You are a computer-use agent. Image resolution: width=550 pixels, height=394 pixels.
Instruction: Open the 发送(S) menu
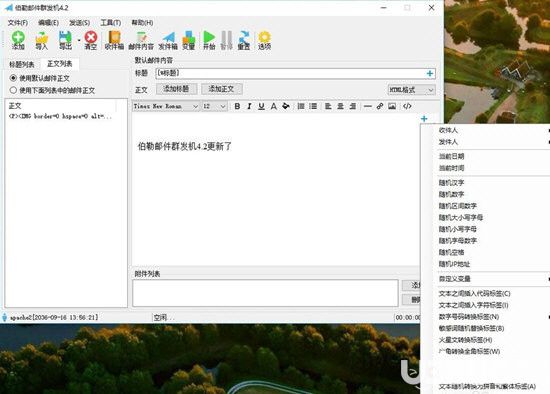pos(79,23)
